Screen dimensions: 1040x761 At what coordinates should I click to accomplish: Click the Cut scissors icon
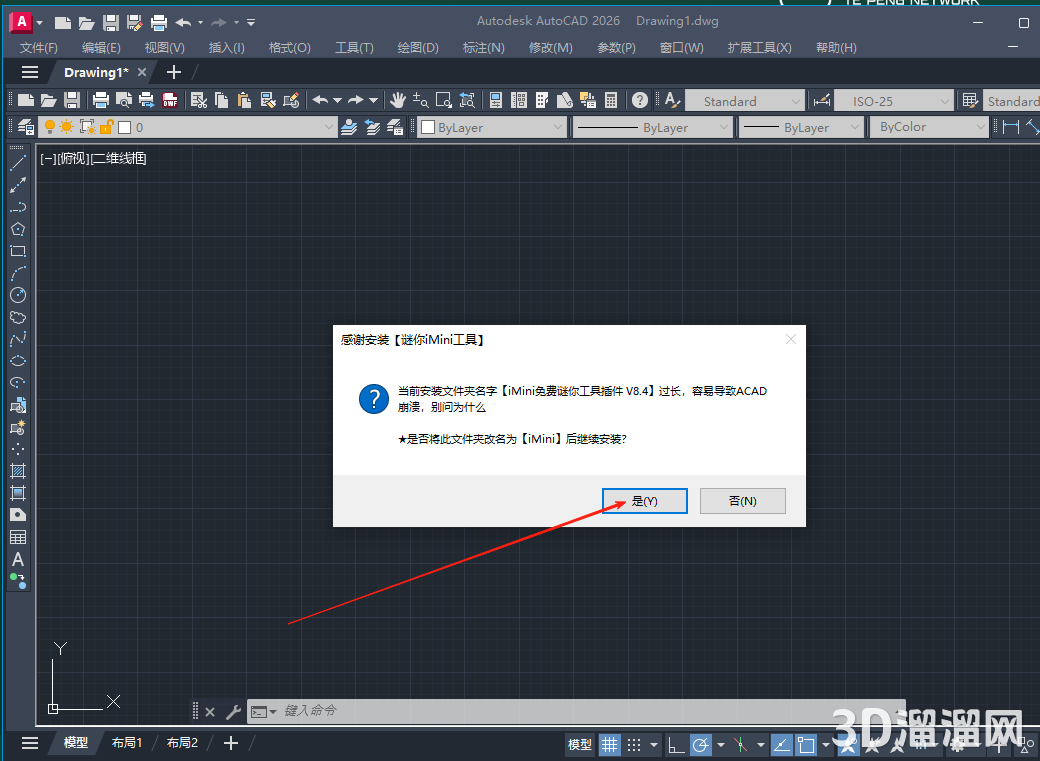198,100
